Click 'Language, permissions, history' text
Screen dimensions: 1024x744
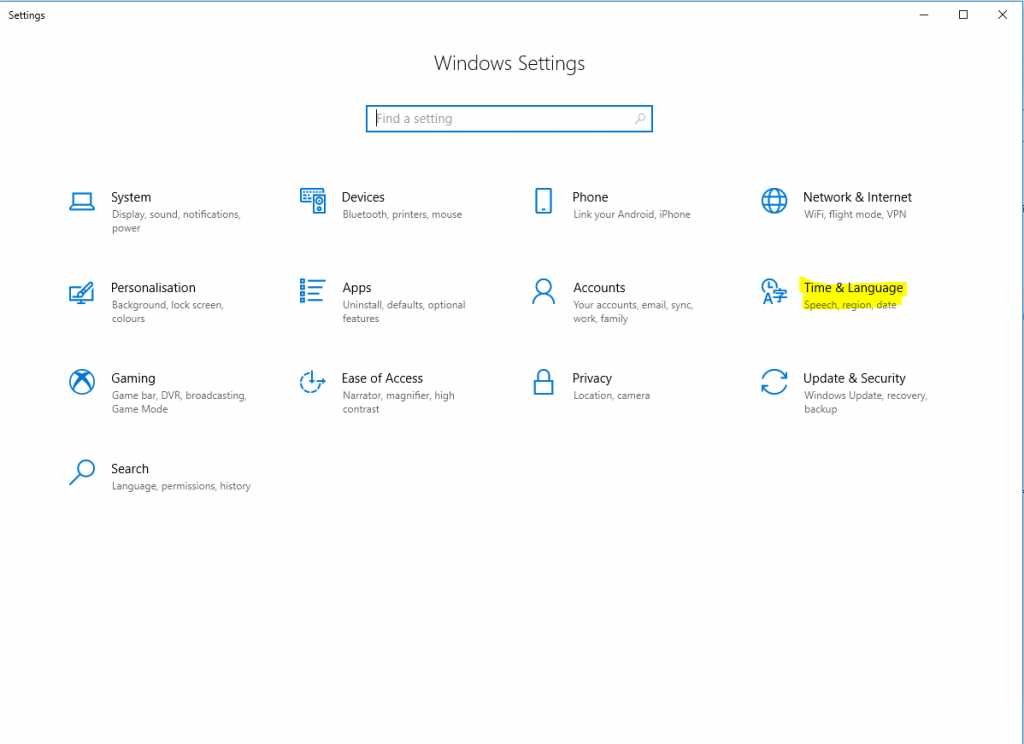tap(181, 486)
